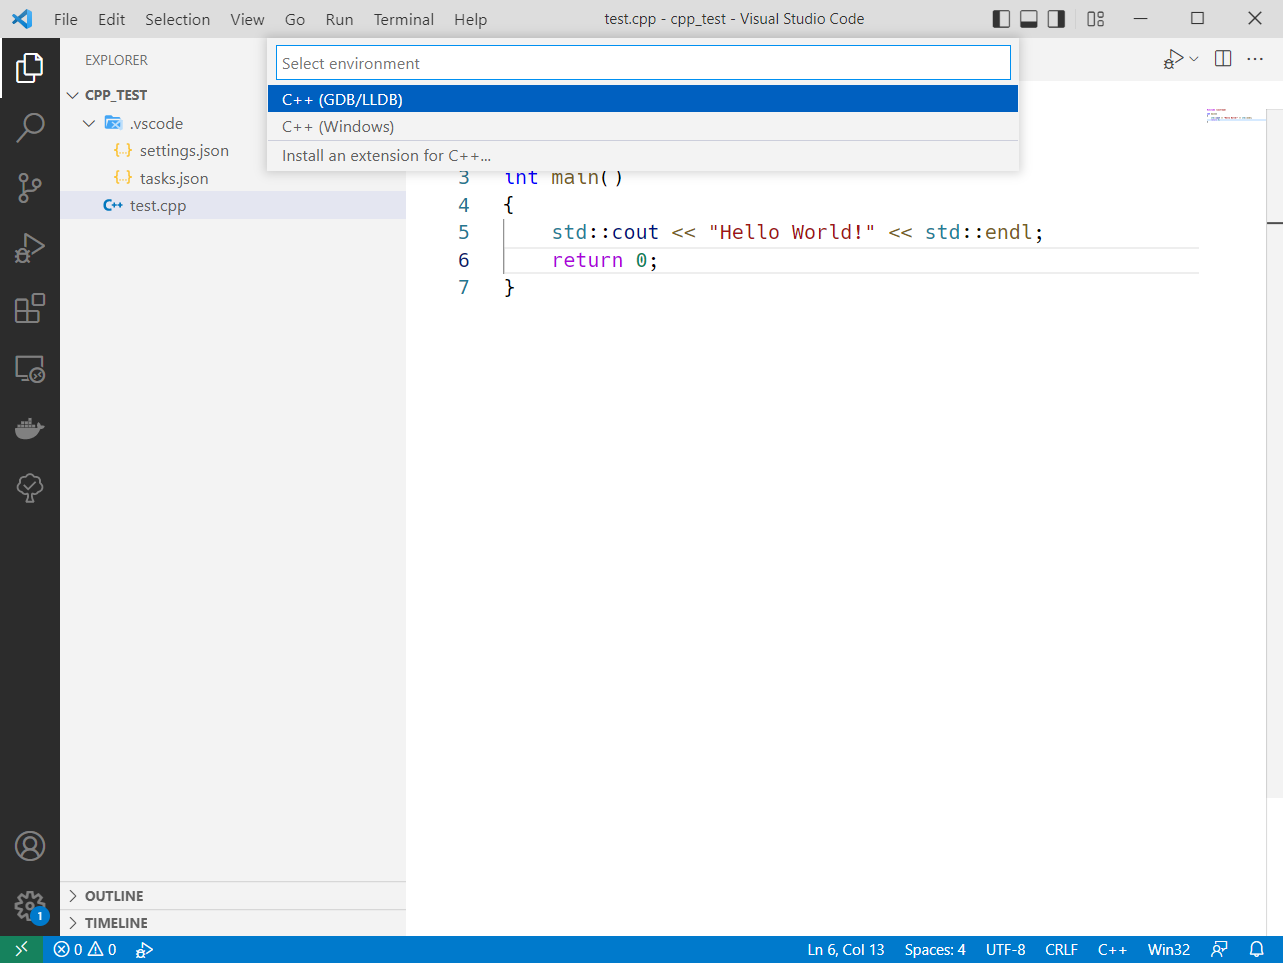Click the "Hello World!" string in code
This screenshot has height=963, width=1283.
pyautogui.click(x=792, y=232)
